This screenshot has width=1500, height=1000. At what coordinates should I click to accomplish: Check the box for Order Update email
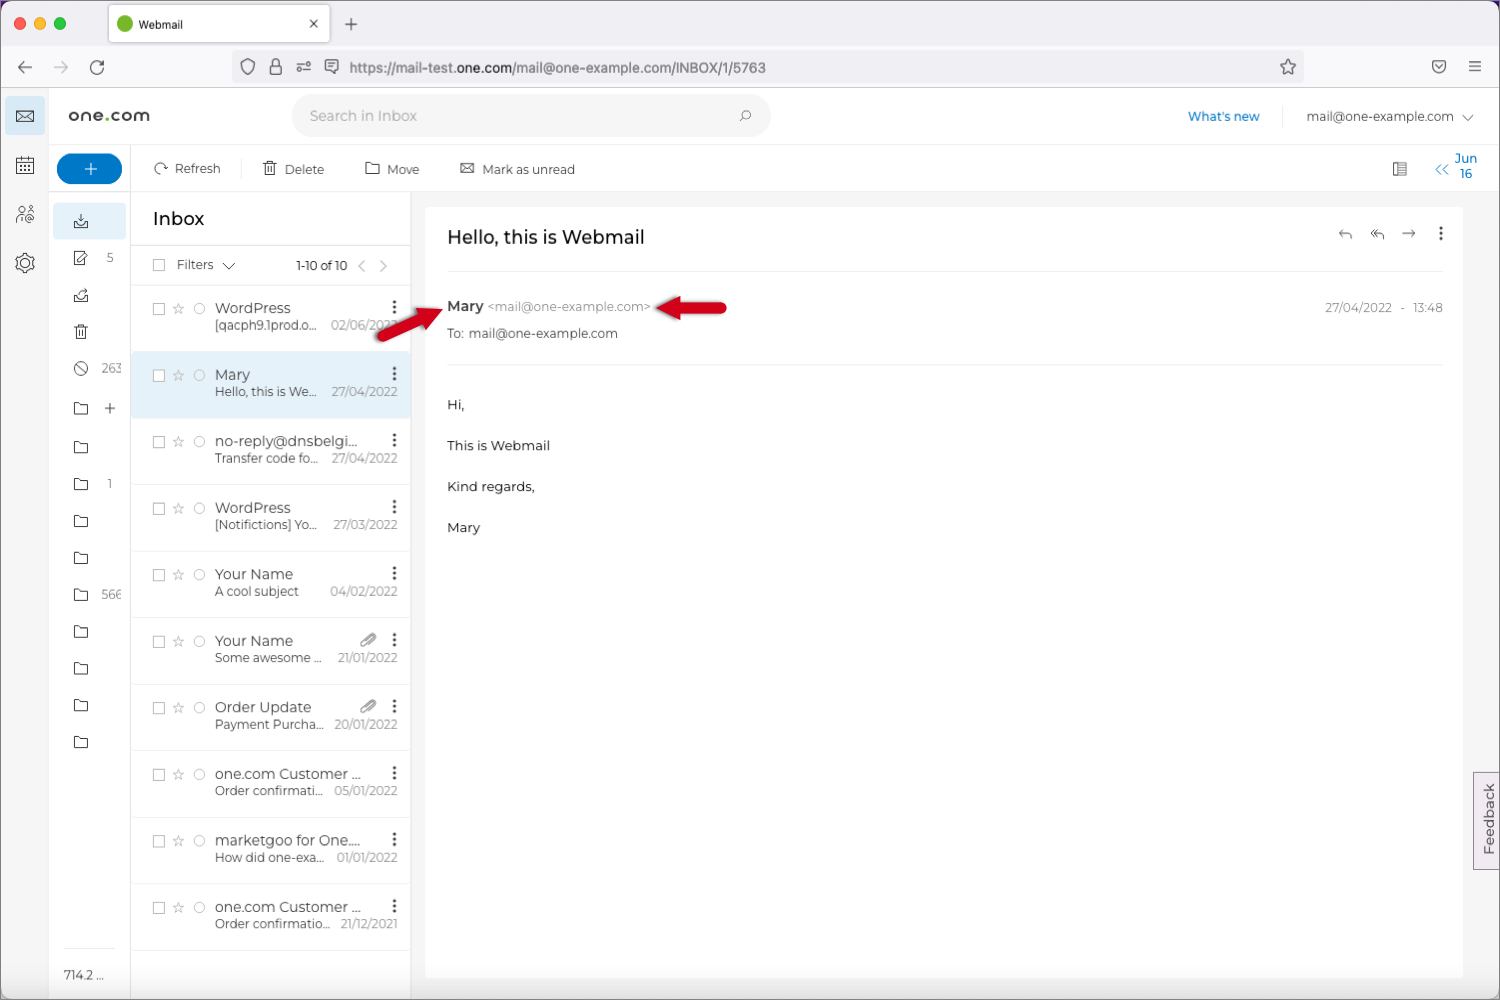(x=159, y=708)
